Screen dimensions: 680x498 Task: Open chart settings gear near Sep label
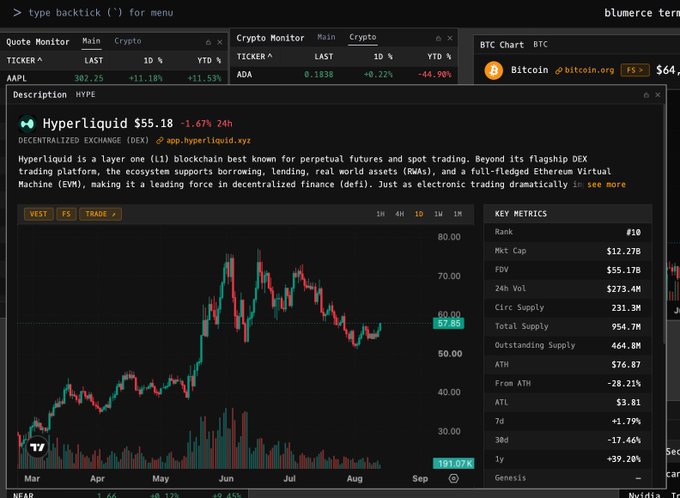tap(454, 478)
